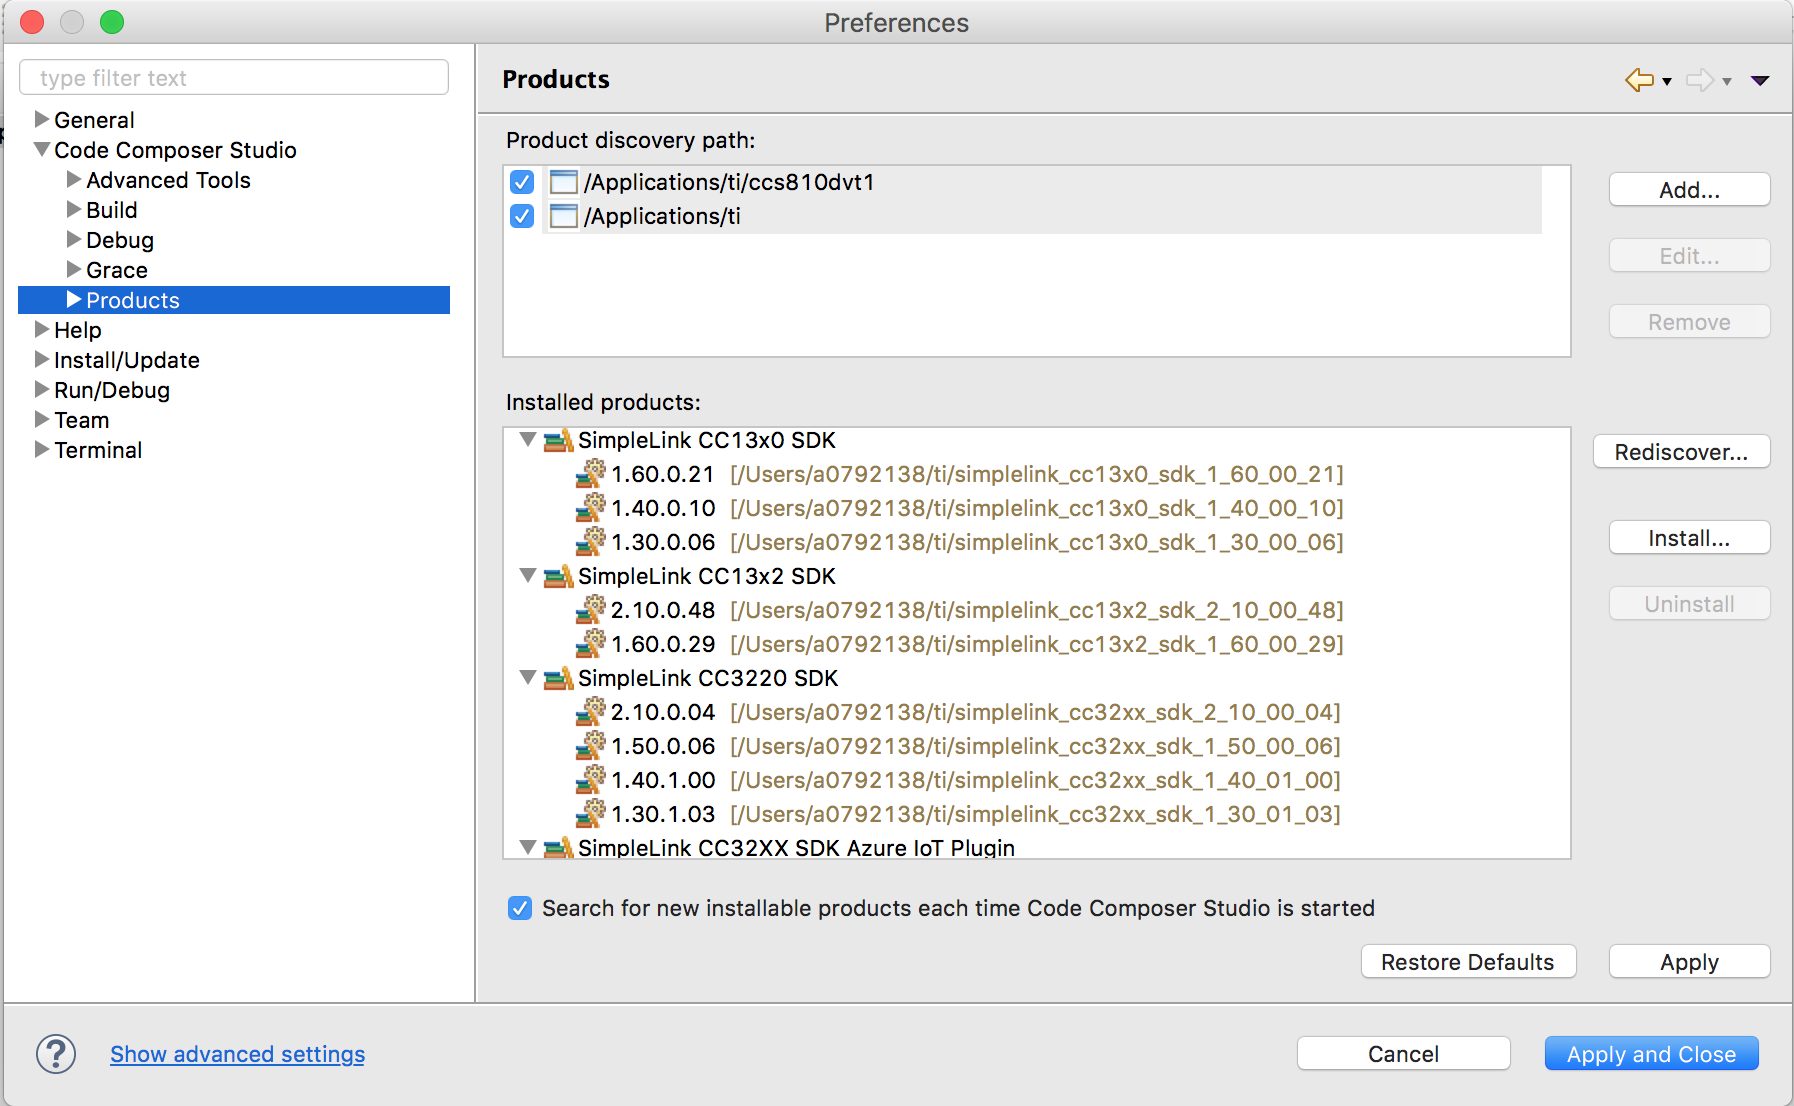Click the Apply and Close button

coord(1651,1054)
